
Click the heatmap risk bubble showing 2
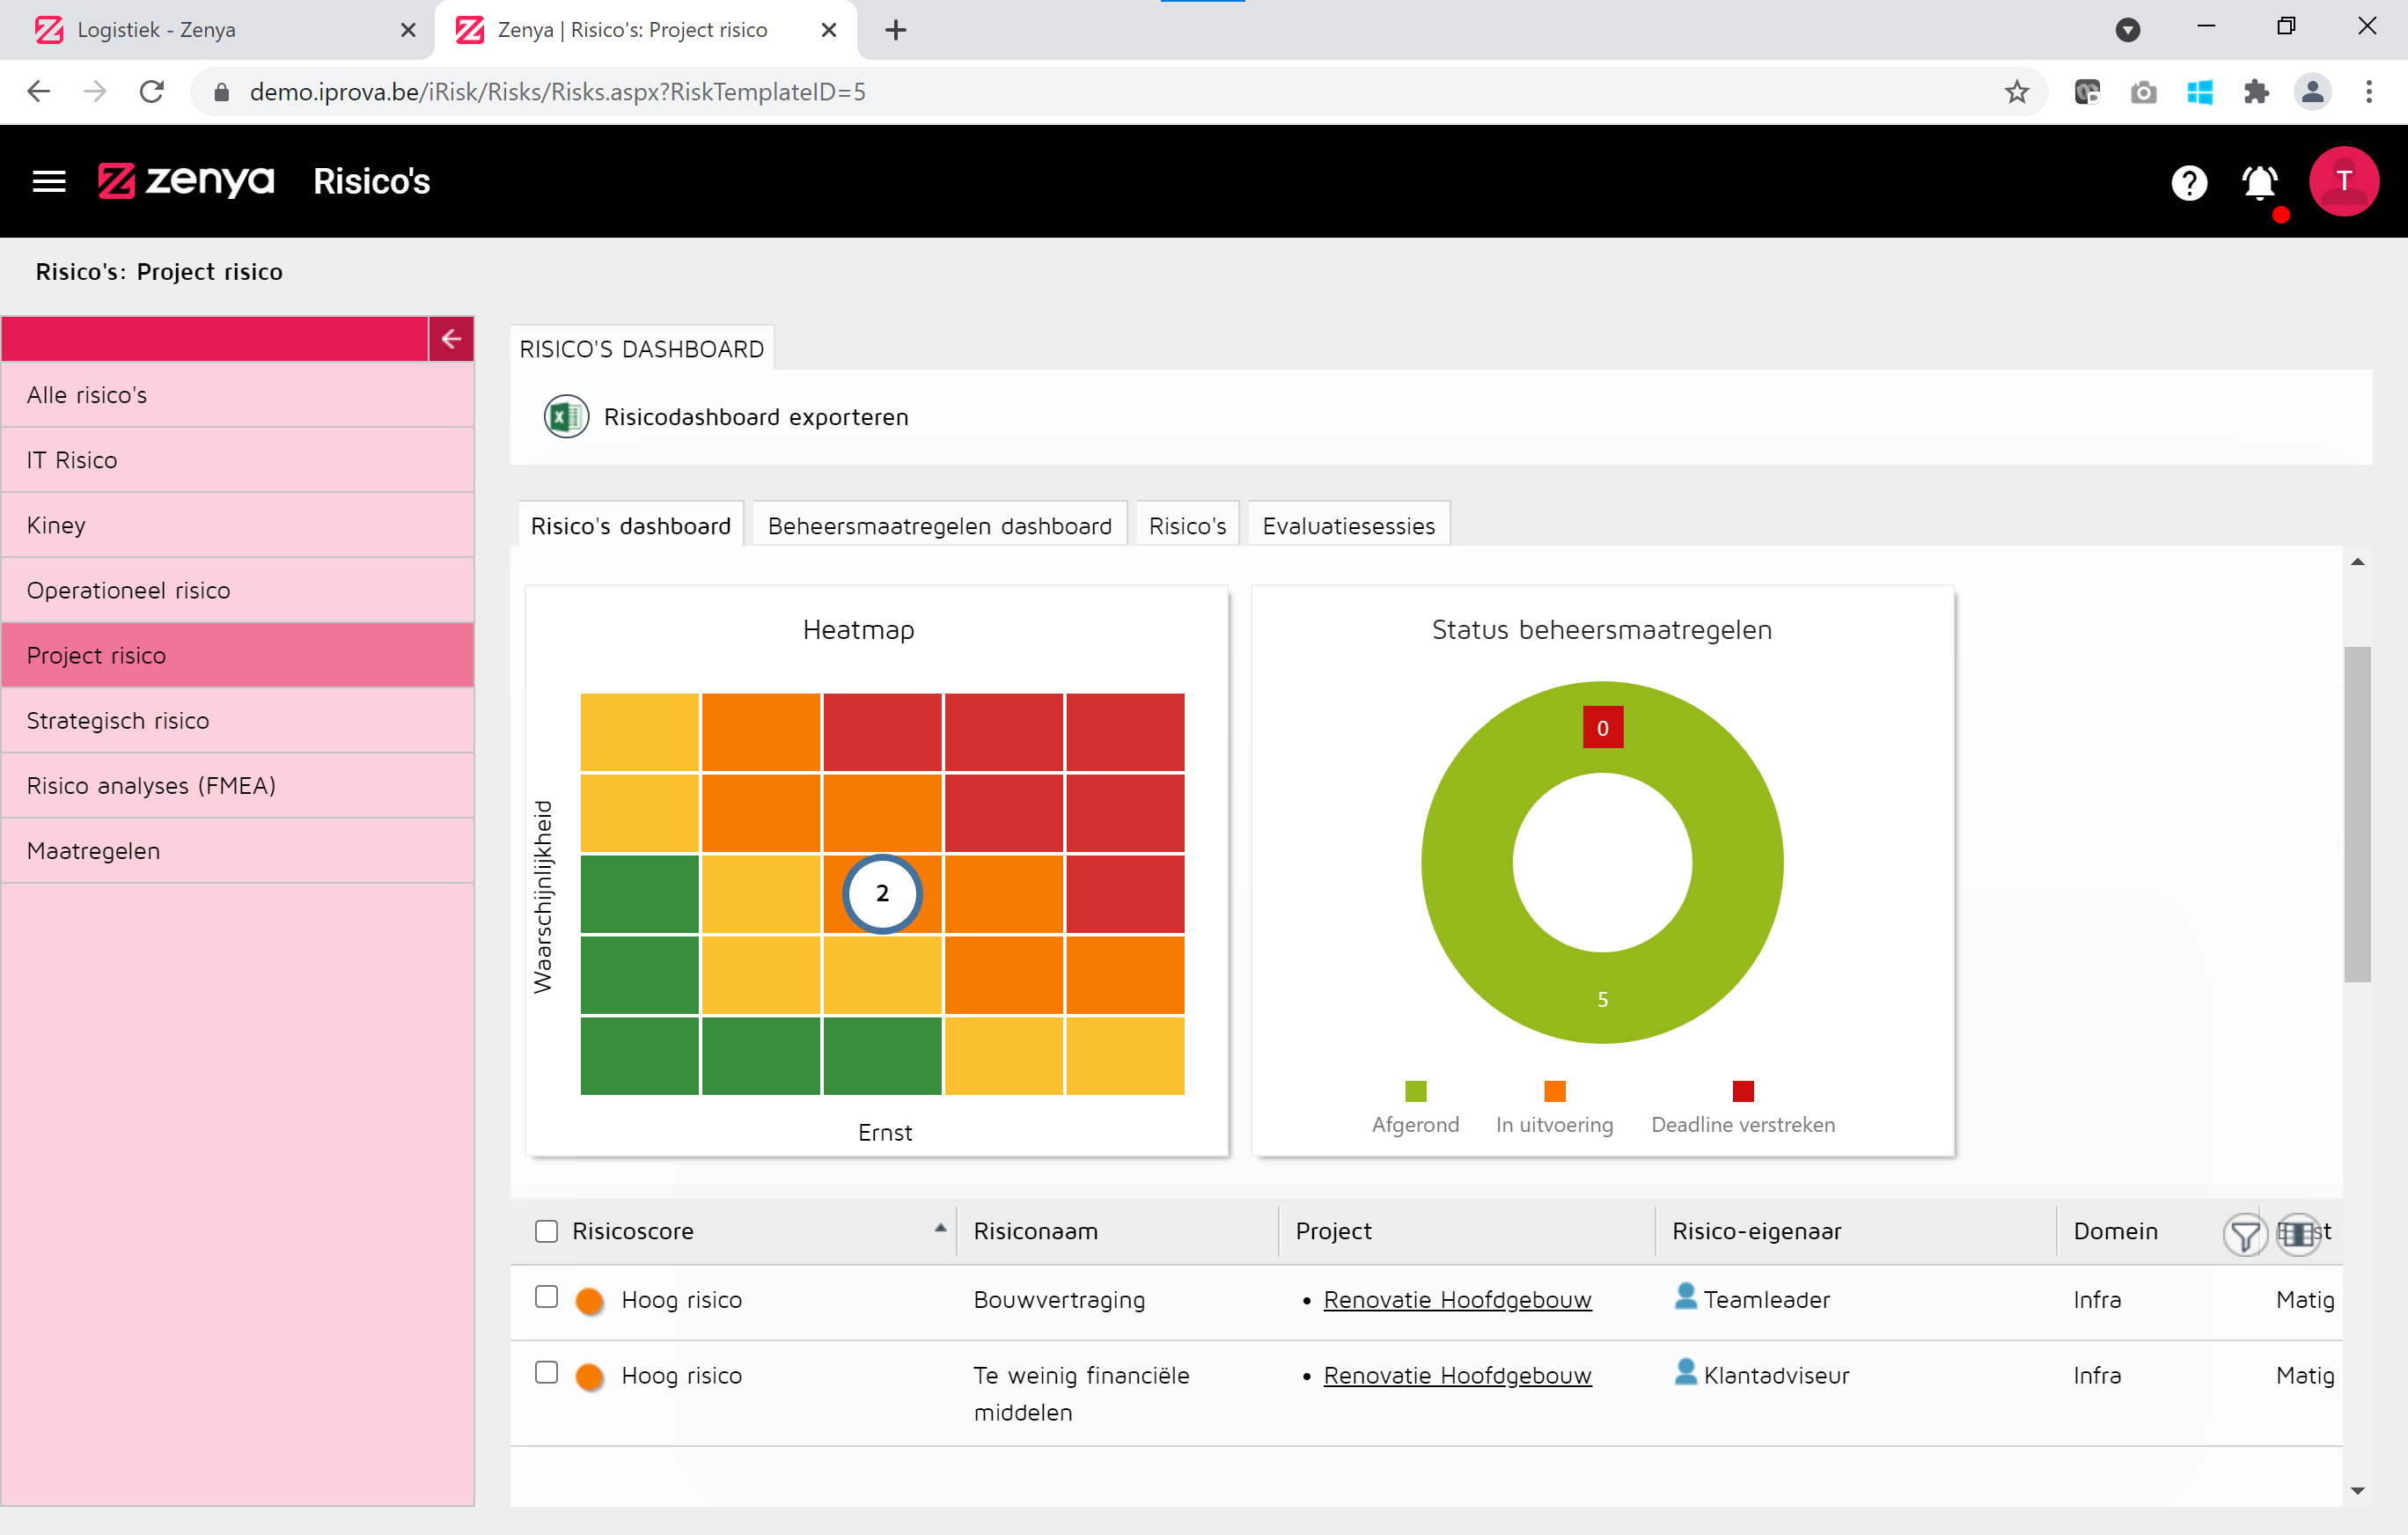[882, 893]
